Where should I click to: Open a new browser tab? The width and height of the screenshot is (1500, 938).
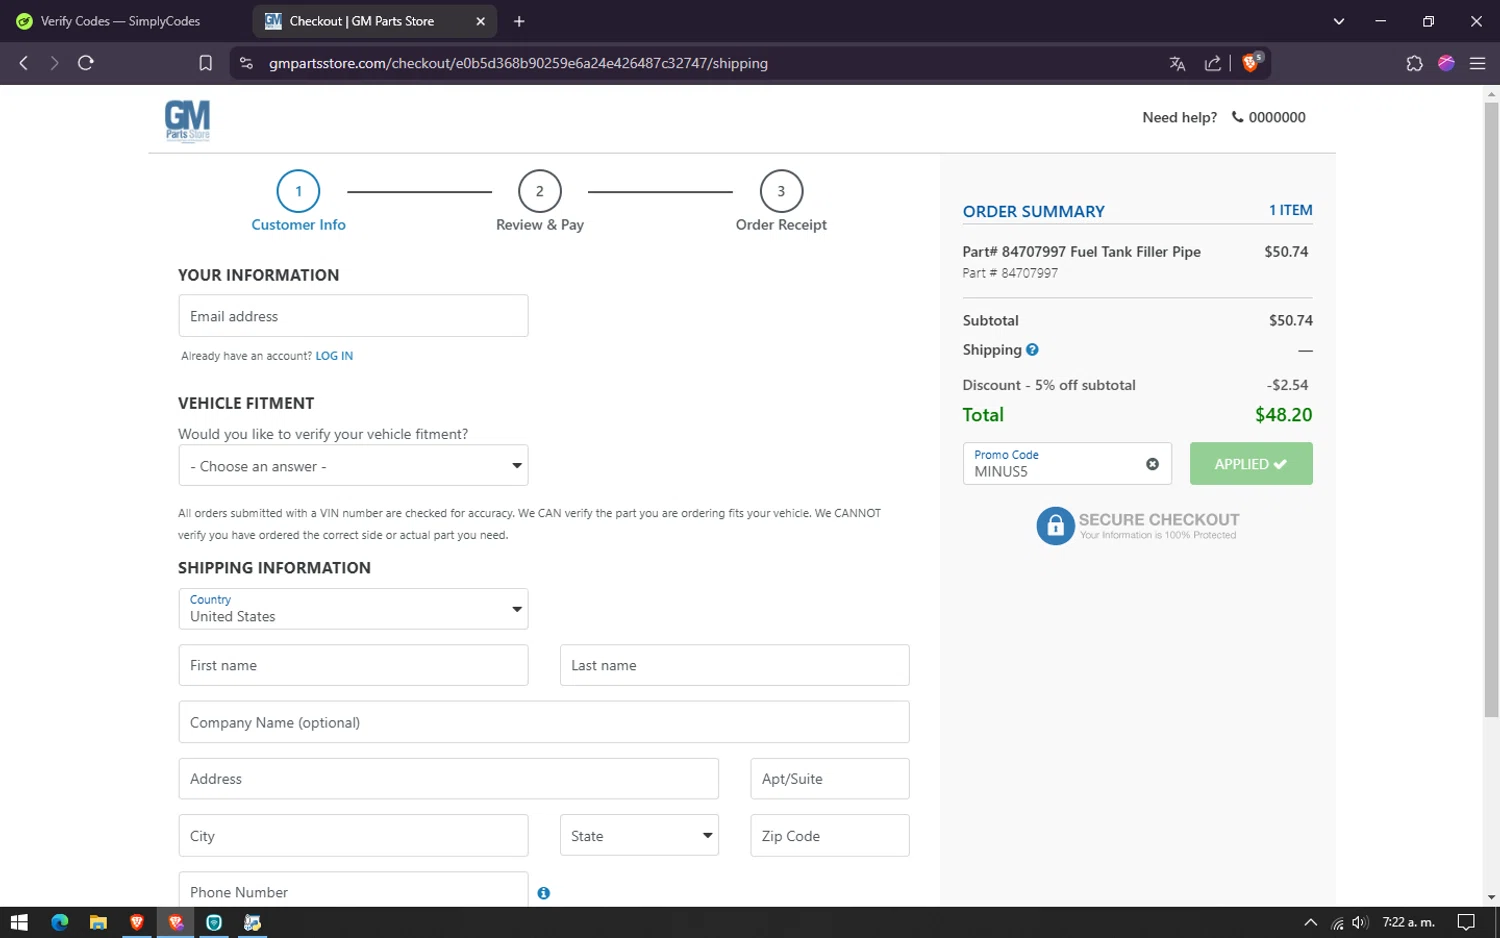tap(519, 21)
